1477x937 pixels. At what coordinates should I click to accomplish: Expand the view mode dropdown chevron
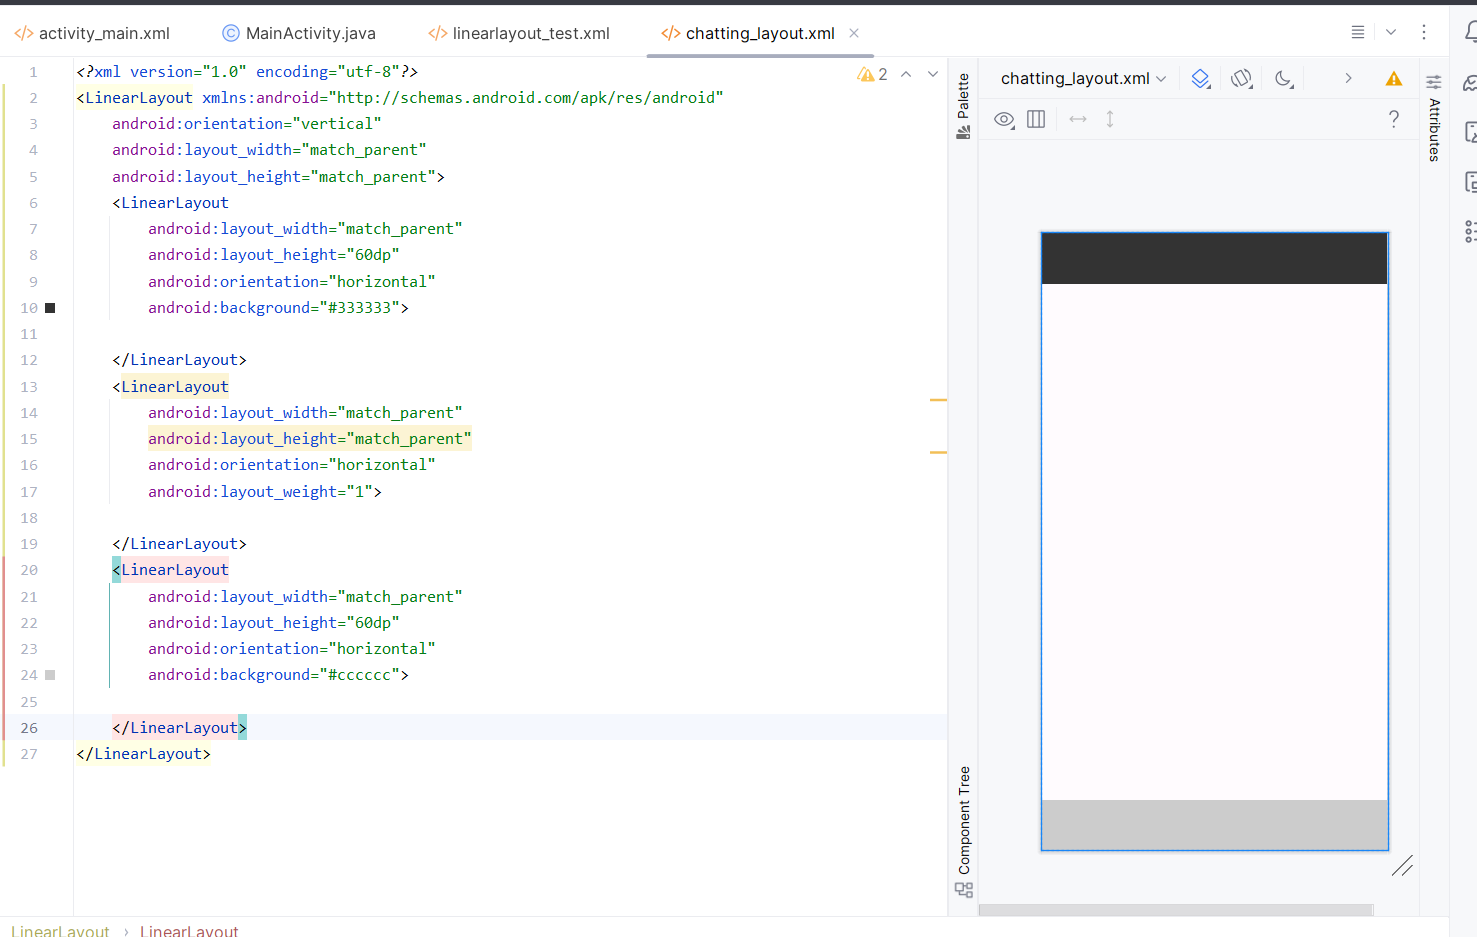pyautogui.click(x=1391, y=32)
